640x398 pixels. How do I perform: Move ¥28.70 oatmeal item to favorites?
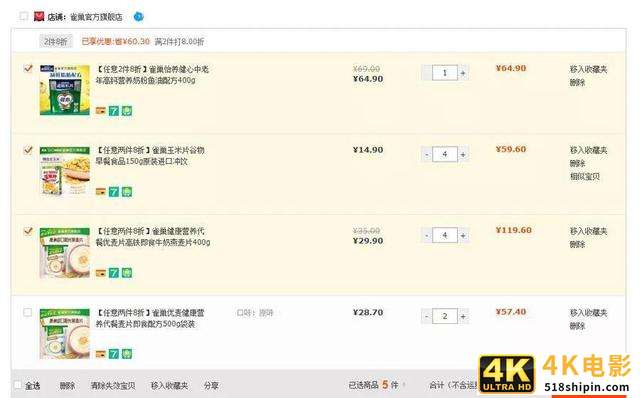click(589, 313)
